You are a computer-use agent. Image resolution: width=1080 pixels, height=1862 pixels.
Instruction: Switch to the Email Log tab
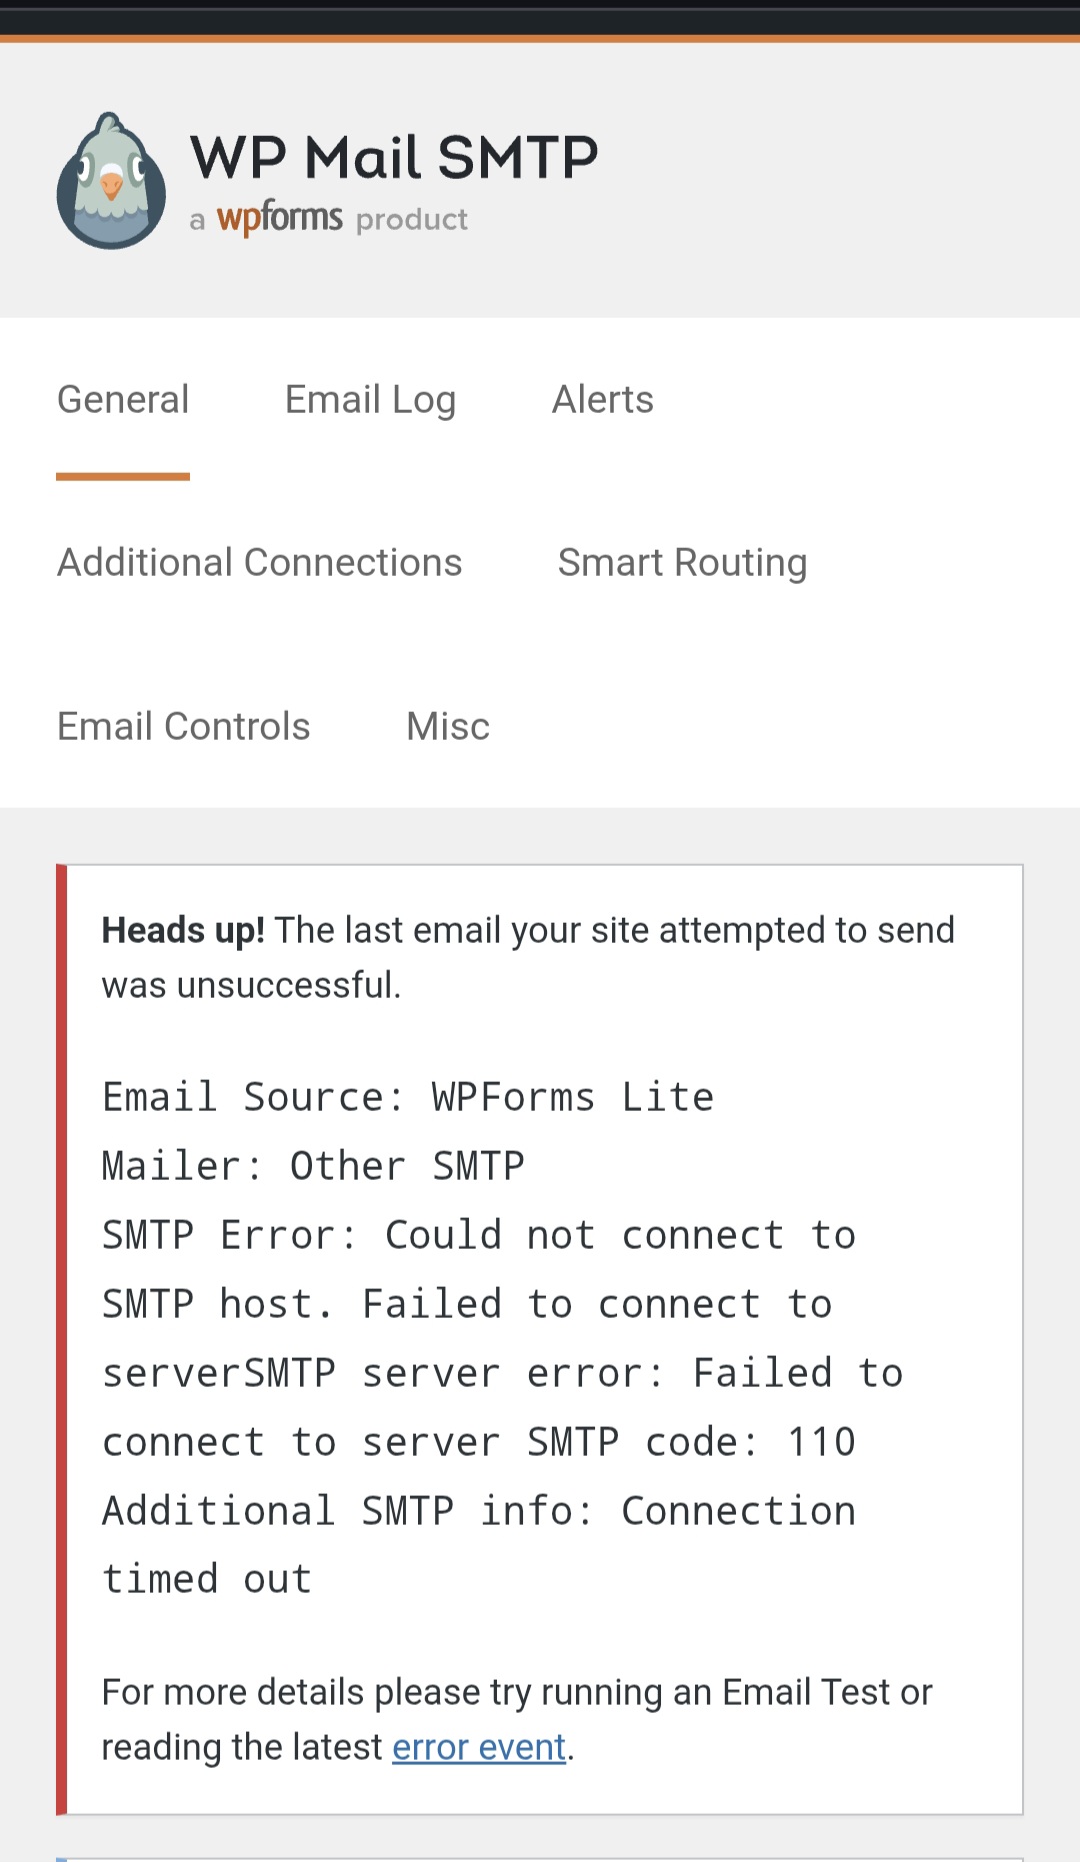[x=370, y=400]
